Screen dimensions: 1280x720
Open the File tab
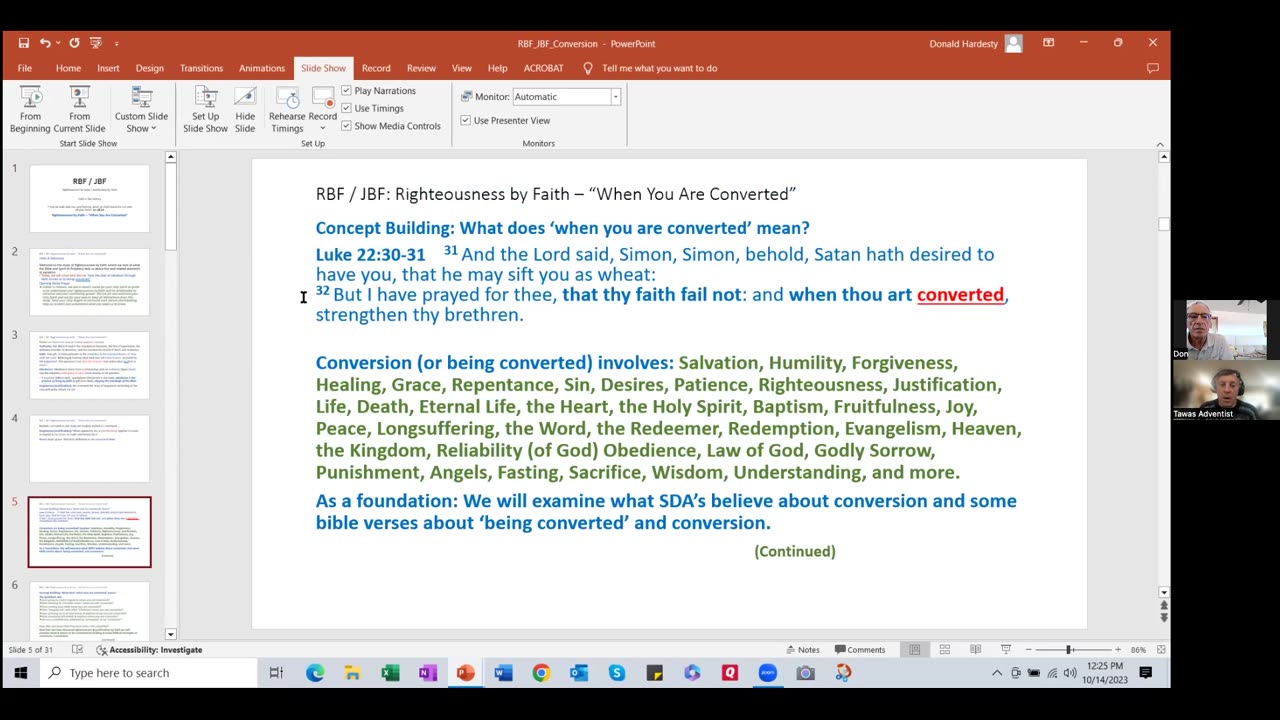pyautogui.click(x=25, y=68)
